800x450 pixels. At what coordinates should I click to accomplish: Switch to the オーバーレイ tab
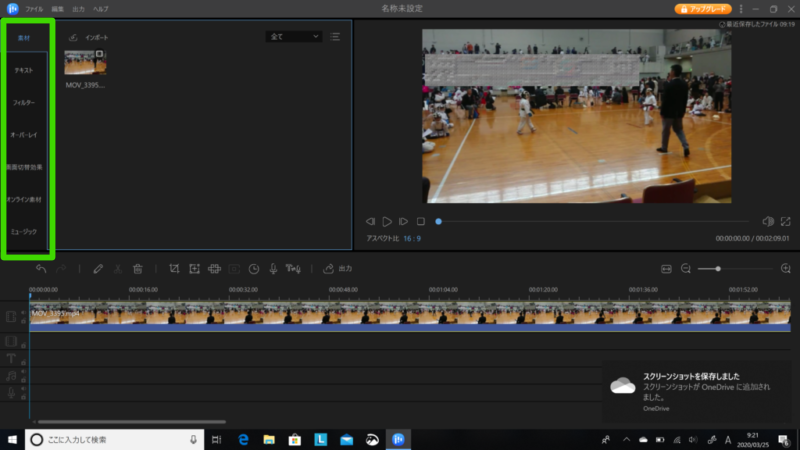(24, 135)
